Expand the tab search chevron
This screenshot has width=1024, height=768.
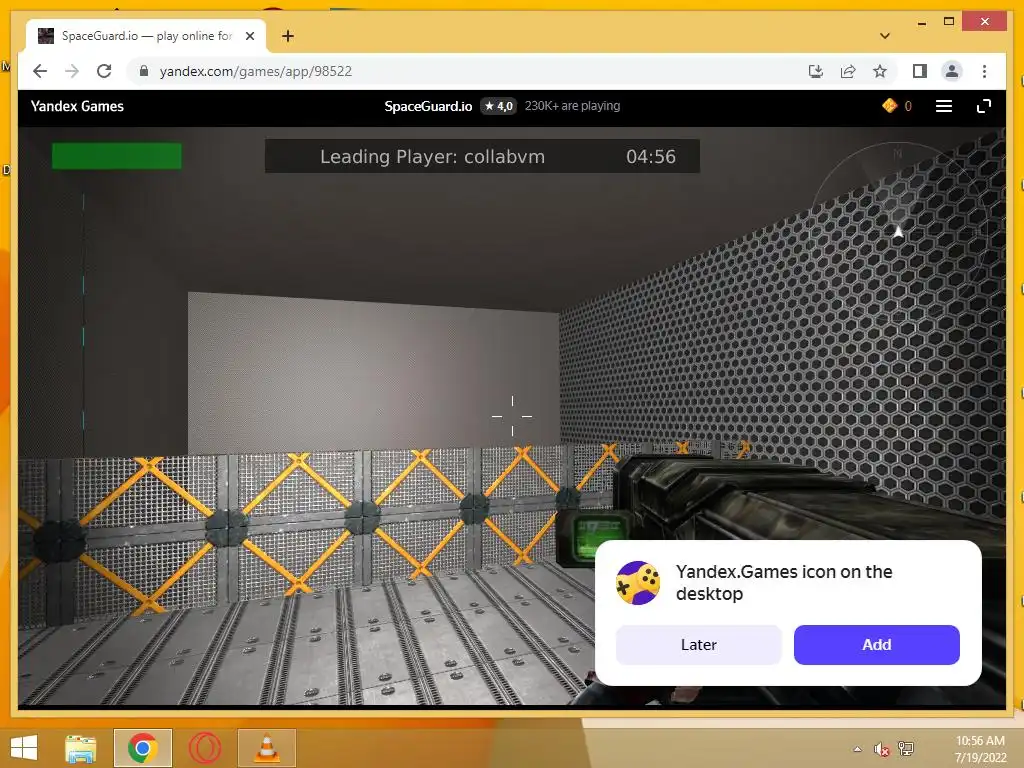[x=884, y=36]
